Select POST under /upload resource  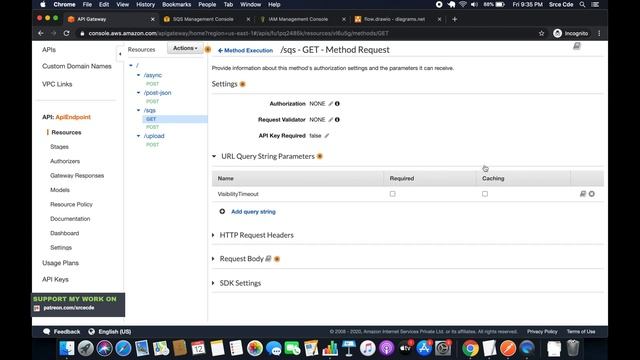pyautogui.click(x=152, y=145)
